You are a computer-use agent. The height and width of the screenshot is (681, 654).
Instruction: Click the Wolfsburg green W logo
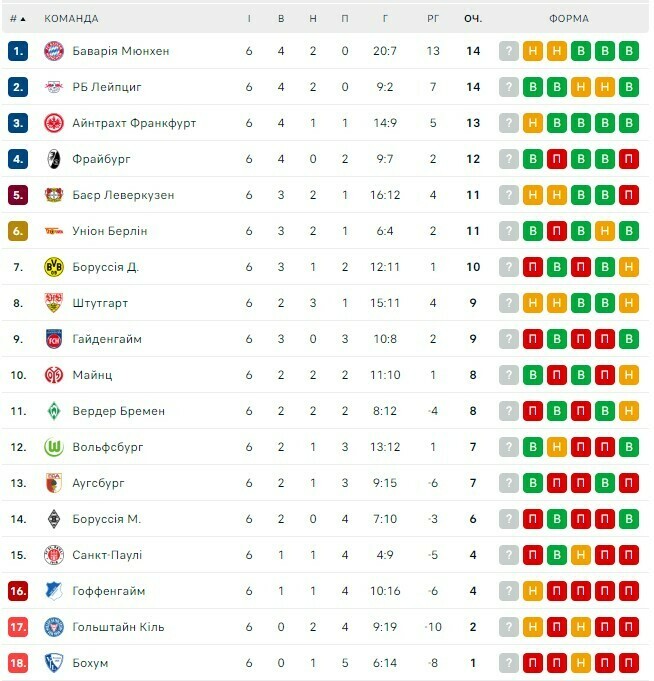[x=54, y=447]
